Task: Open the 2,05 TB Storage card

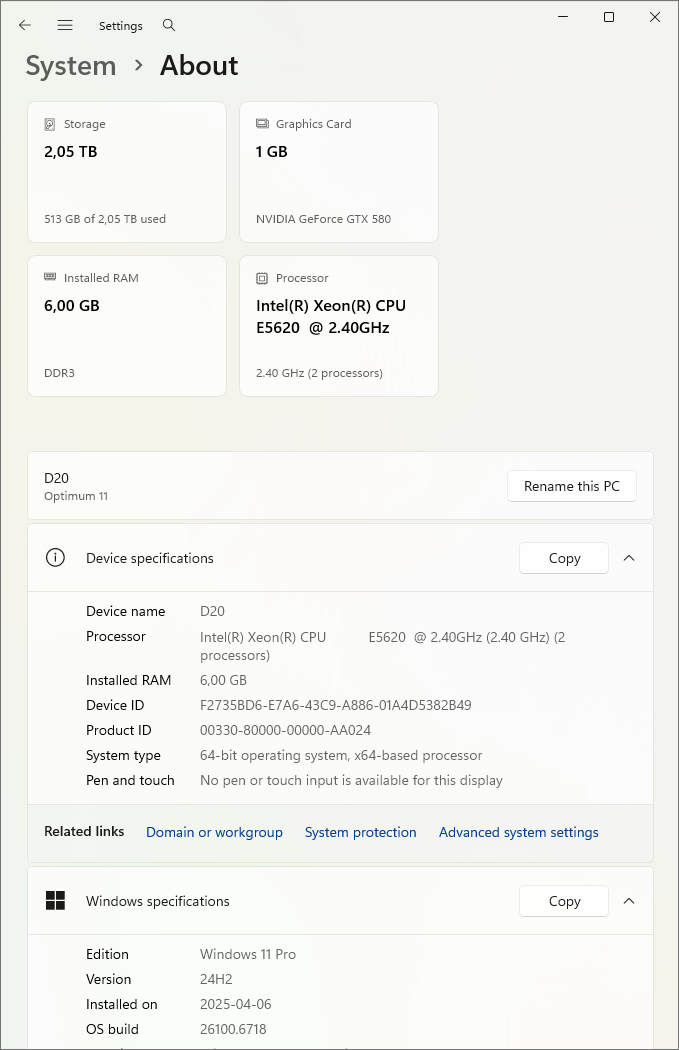Action: click(x=127, y=172)
